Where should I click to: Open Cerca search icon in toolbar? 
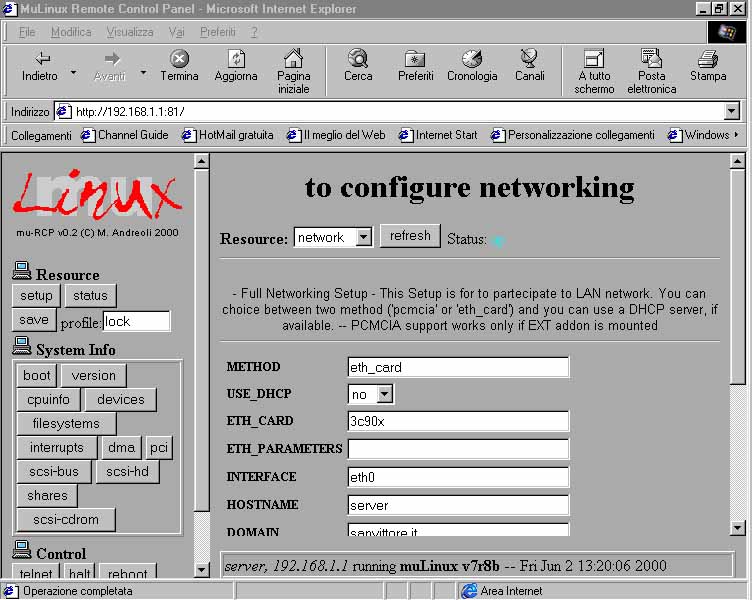point(358,59)
